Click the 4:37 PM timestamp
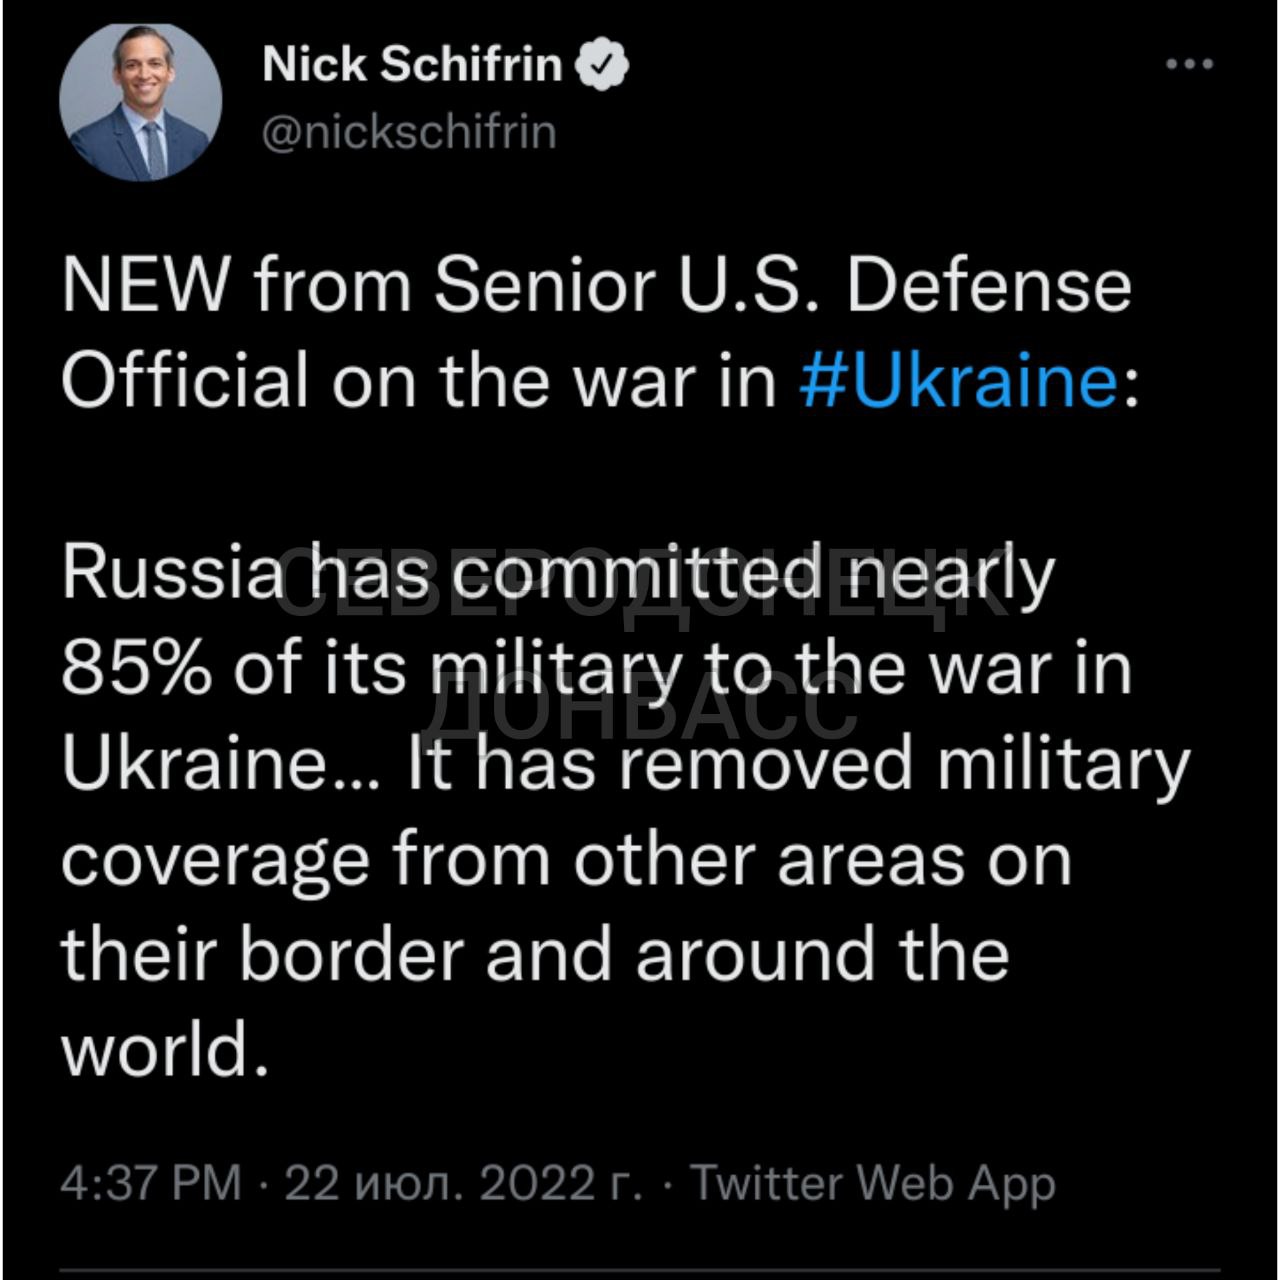The image size is (1280, 1280). (151, 1183)
